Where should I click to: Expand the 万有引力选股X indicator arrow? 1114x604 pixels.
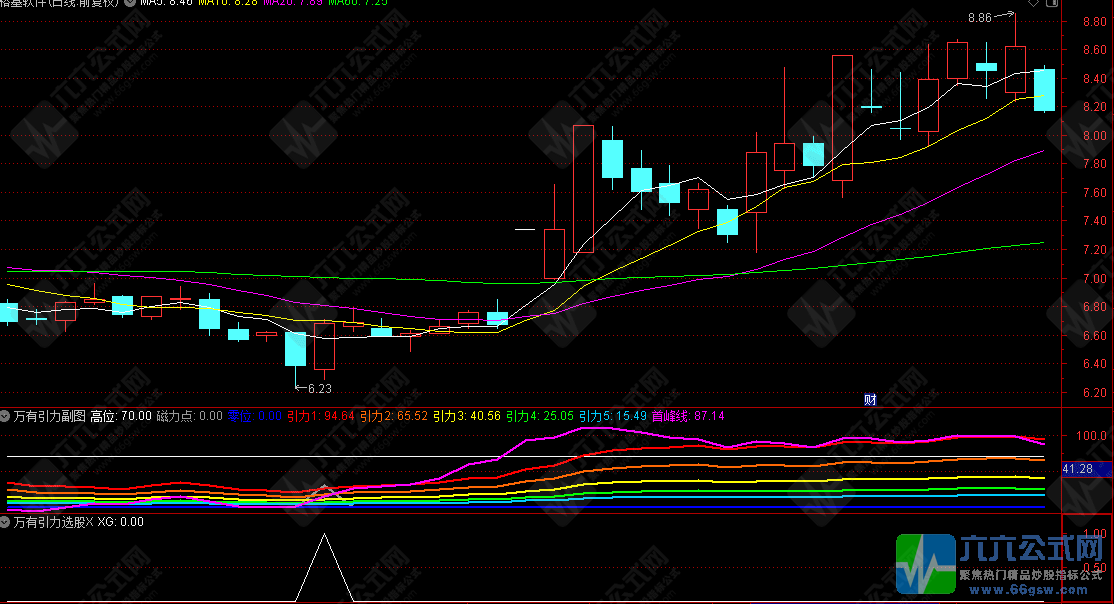(x=6, y=521)
